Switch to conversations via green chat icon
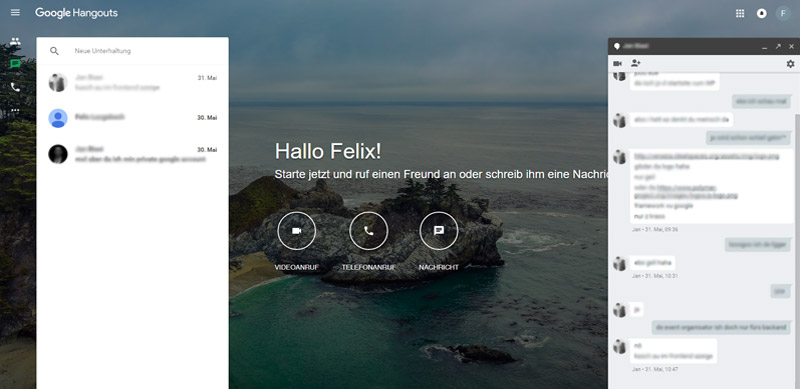This screenshot has width=800, height=389. click(15, 64)
